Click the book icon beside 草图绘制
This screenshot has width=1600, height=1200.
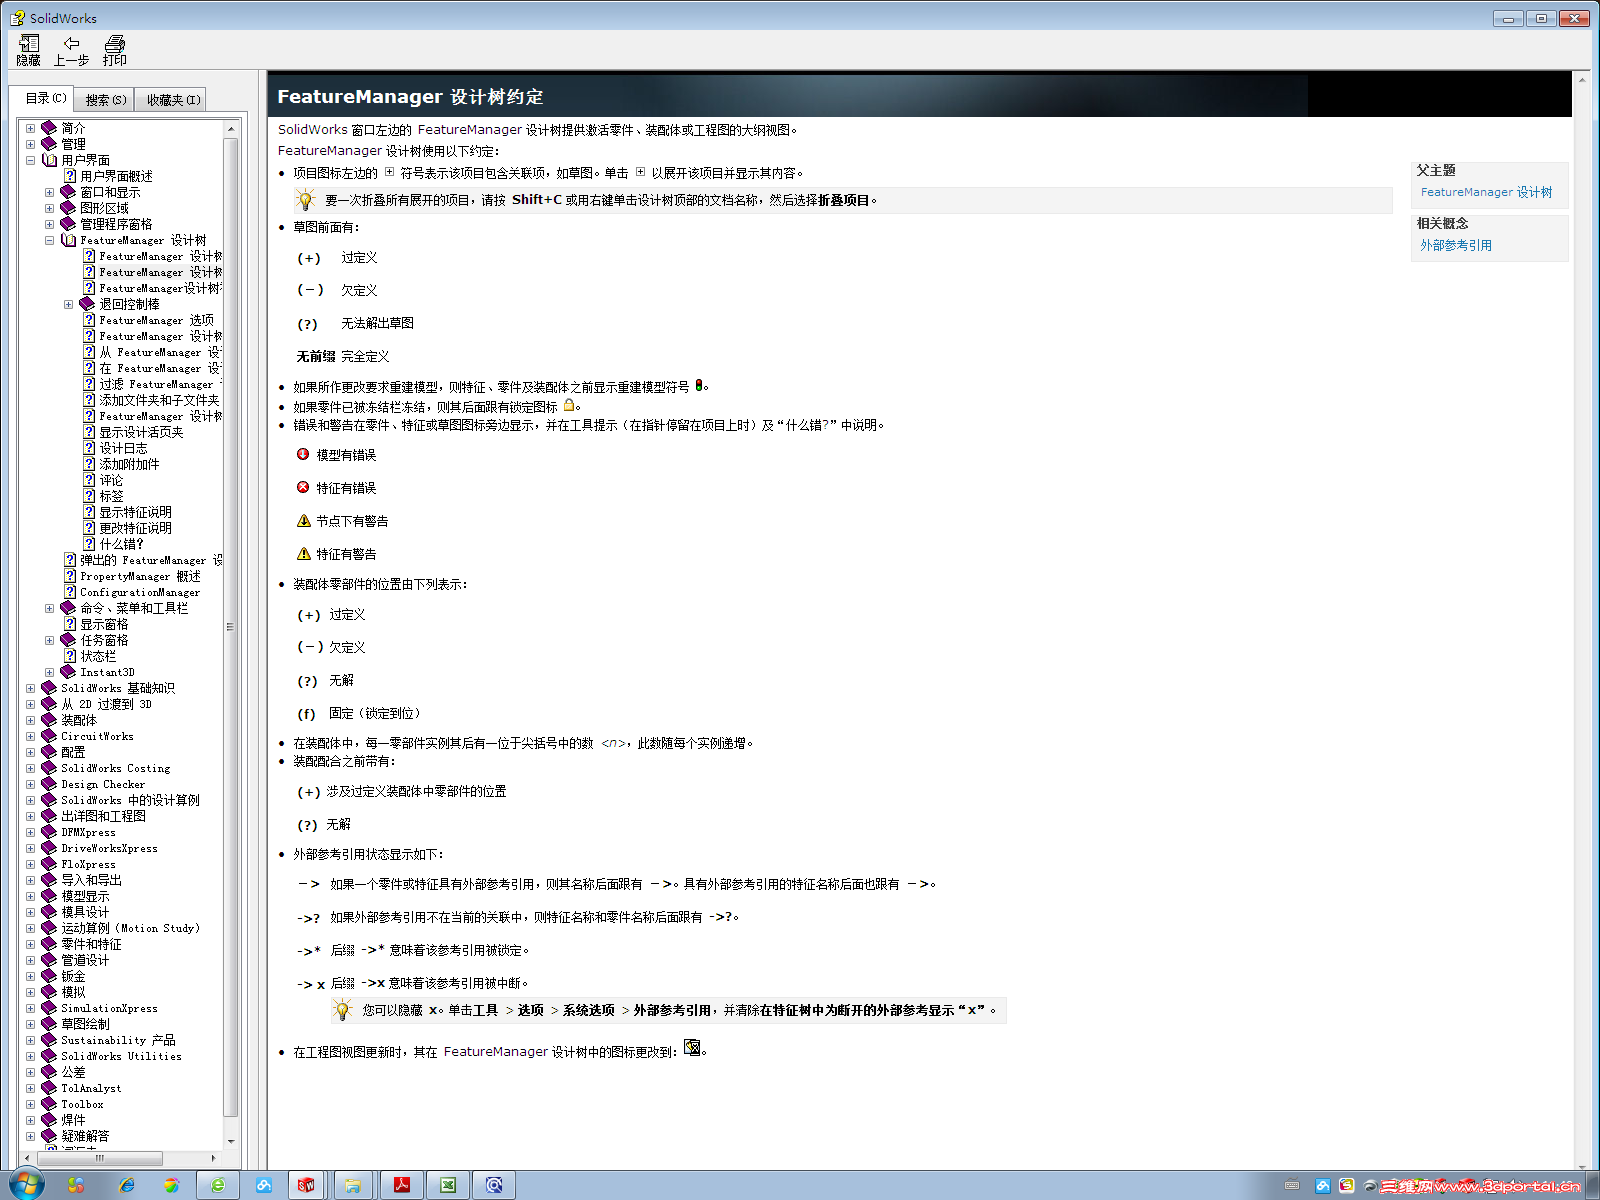(x=49, y=1024)
